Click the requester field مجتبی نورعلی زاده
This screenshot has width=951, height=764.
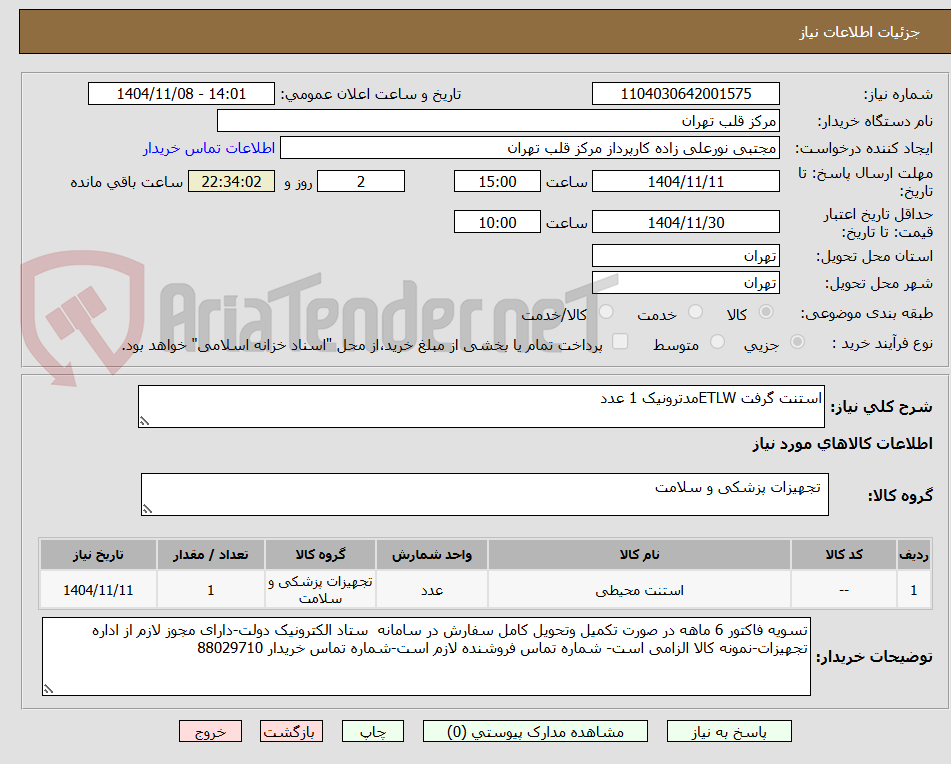point(529,148)
